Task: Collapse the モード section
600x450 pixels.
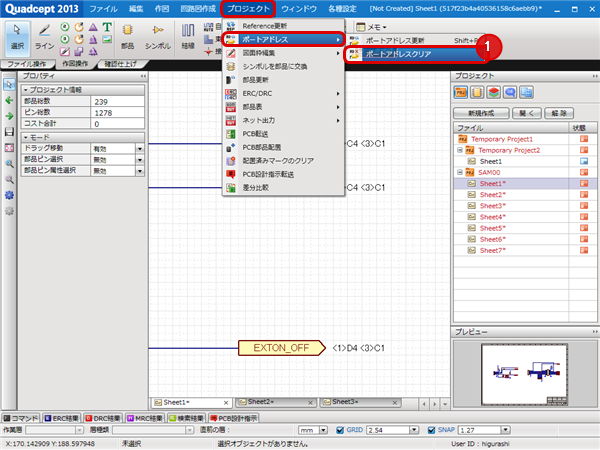Action: [26, 137]
